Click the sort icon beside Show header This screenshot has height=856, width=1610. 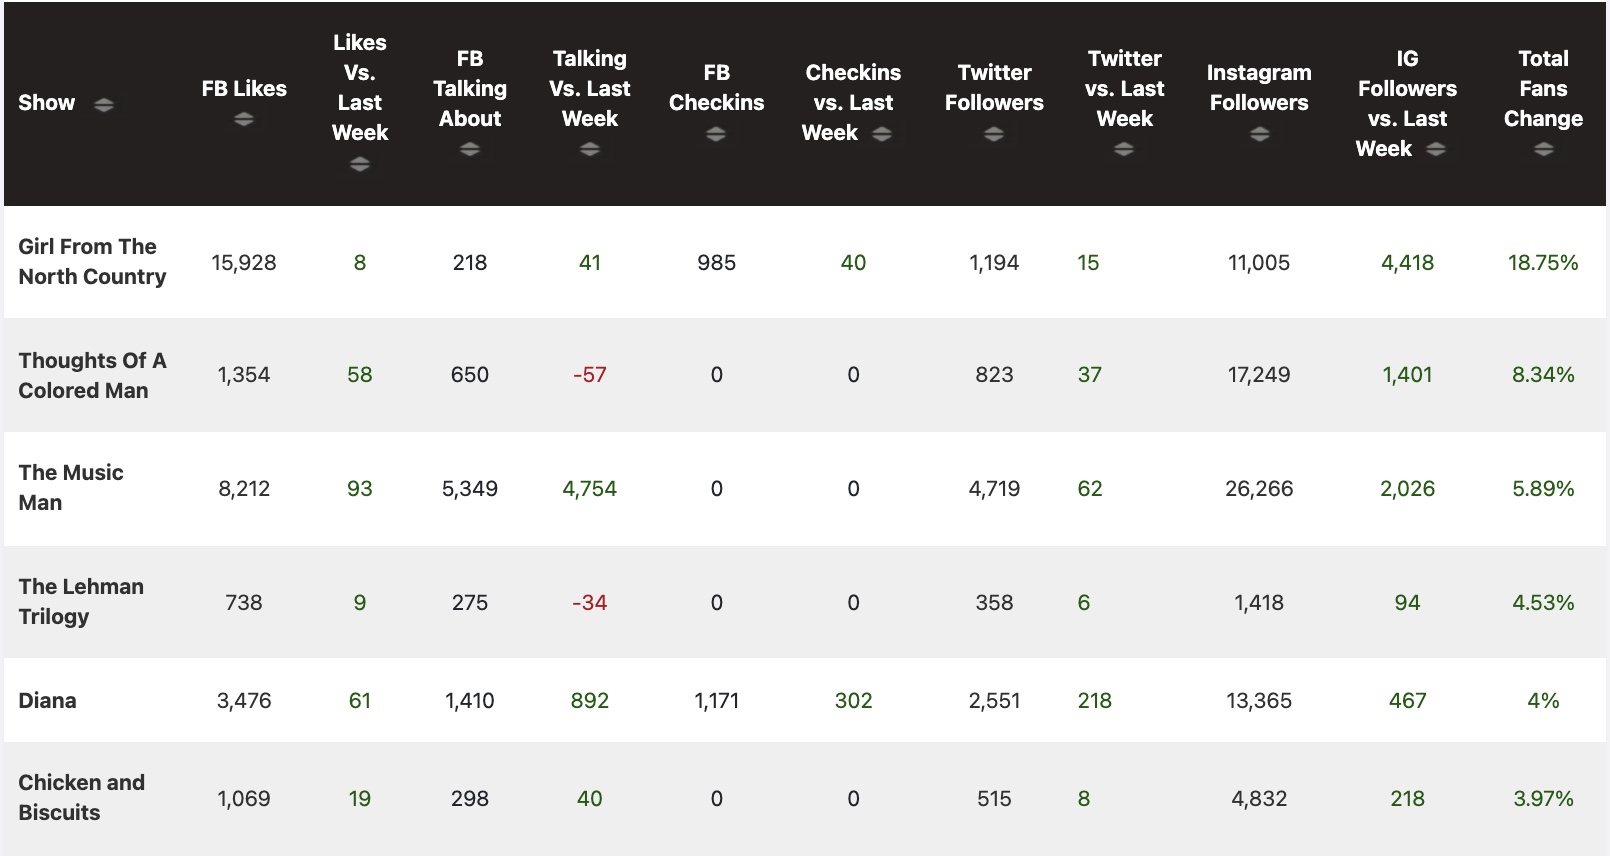coord(104,104)
